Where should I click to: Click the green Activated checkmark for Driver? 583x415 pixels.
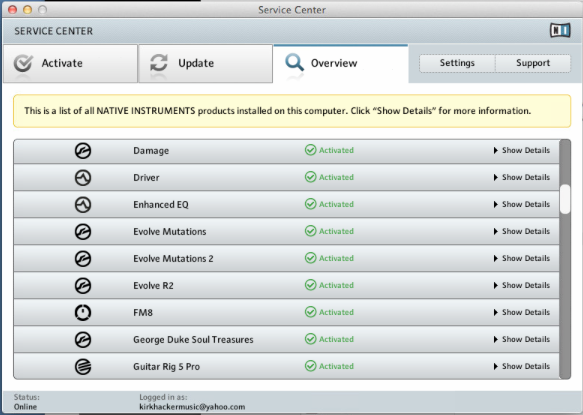pos(310,177)
